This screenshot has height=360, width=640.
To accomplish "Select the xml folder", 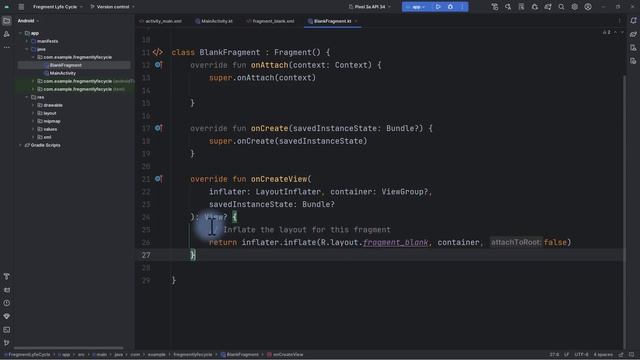I will point(47,137).
